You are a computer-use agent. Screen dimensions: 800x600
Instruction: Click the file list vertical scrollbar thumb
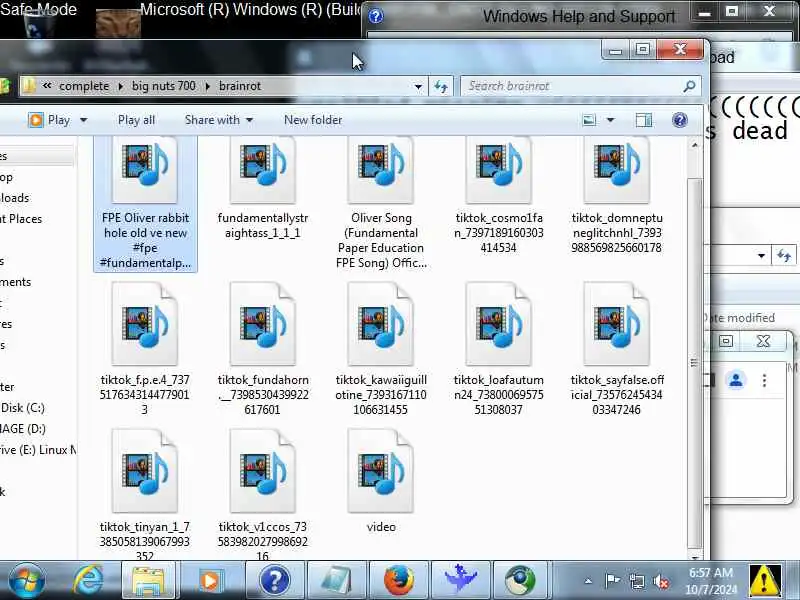(694, 363)
